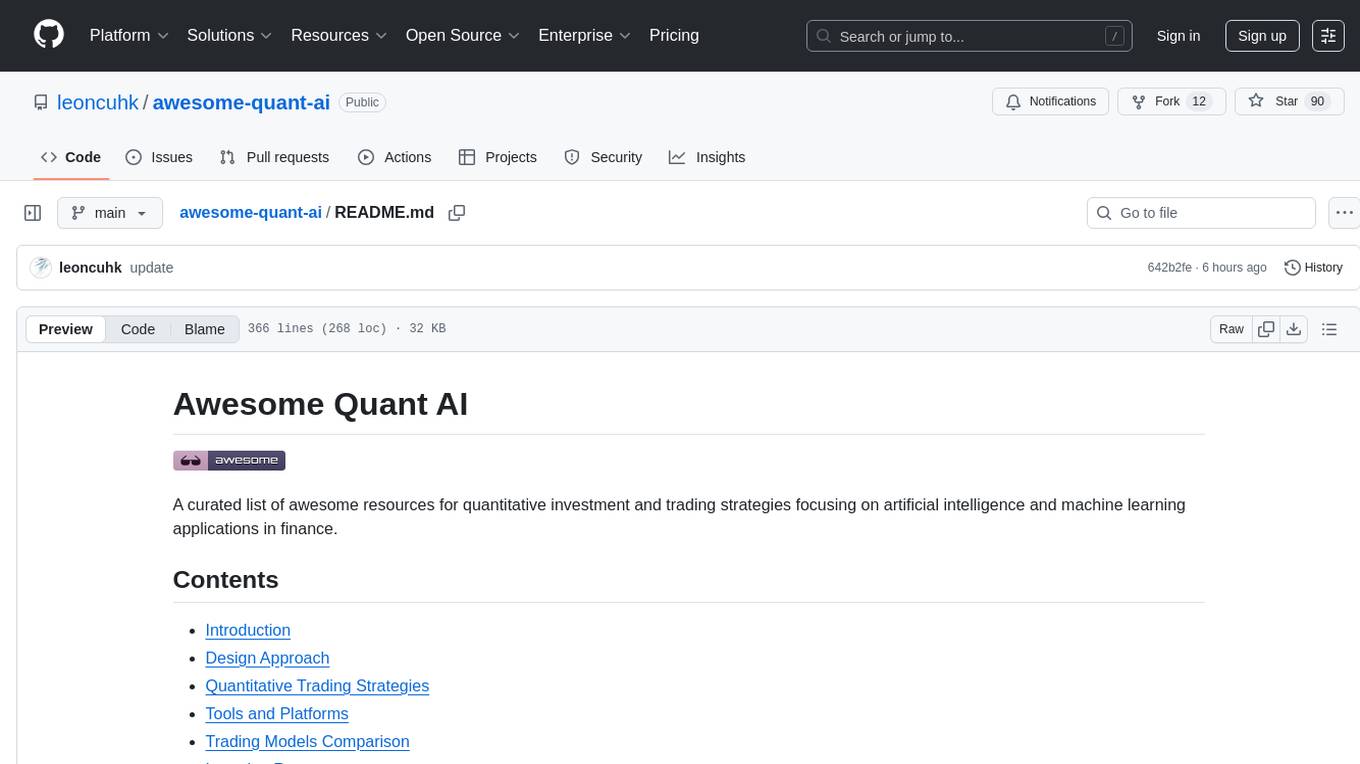The width and height of the screenshot is (1360, 764).
Task: Switch to the Preview view
Action: tap(66, 329)
